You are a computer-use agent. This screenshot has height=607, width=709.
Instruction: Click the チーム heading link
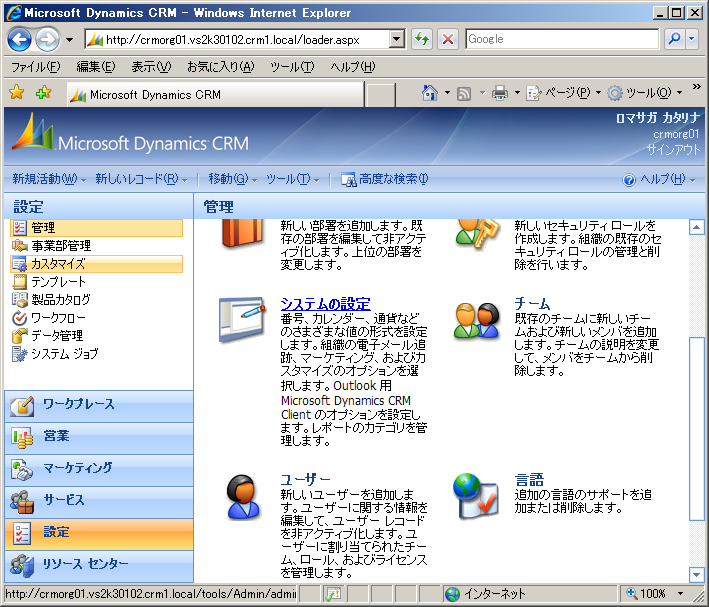click(x=532, y=303)
